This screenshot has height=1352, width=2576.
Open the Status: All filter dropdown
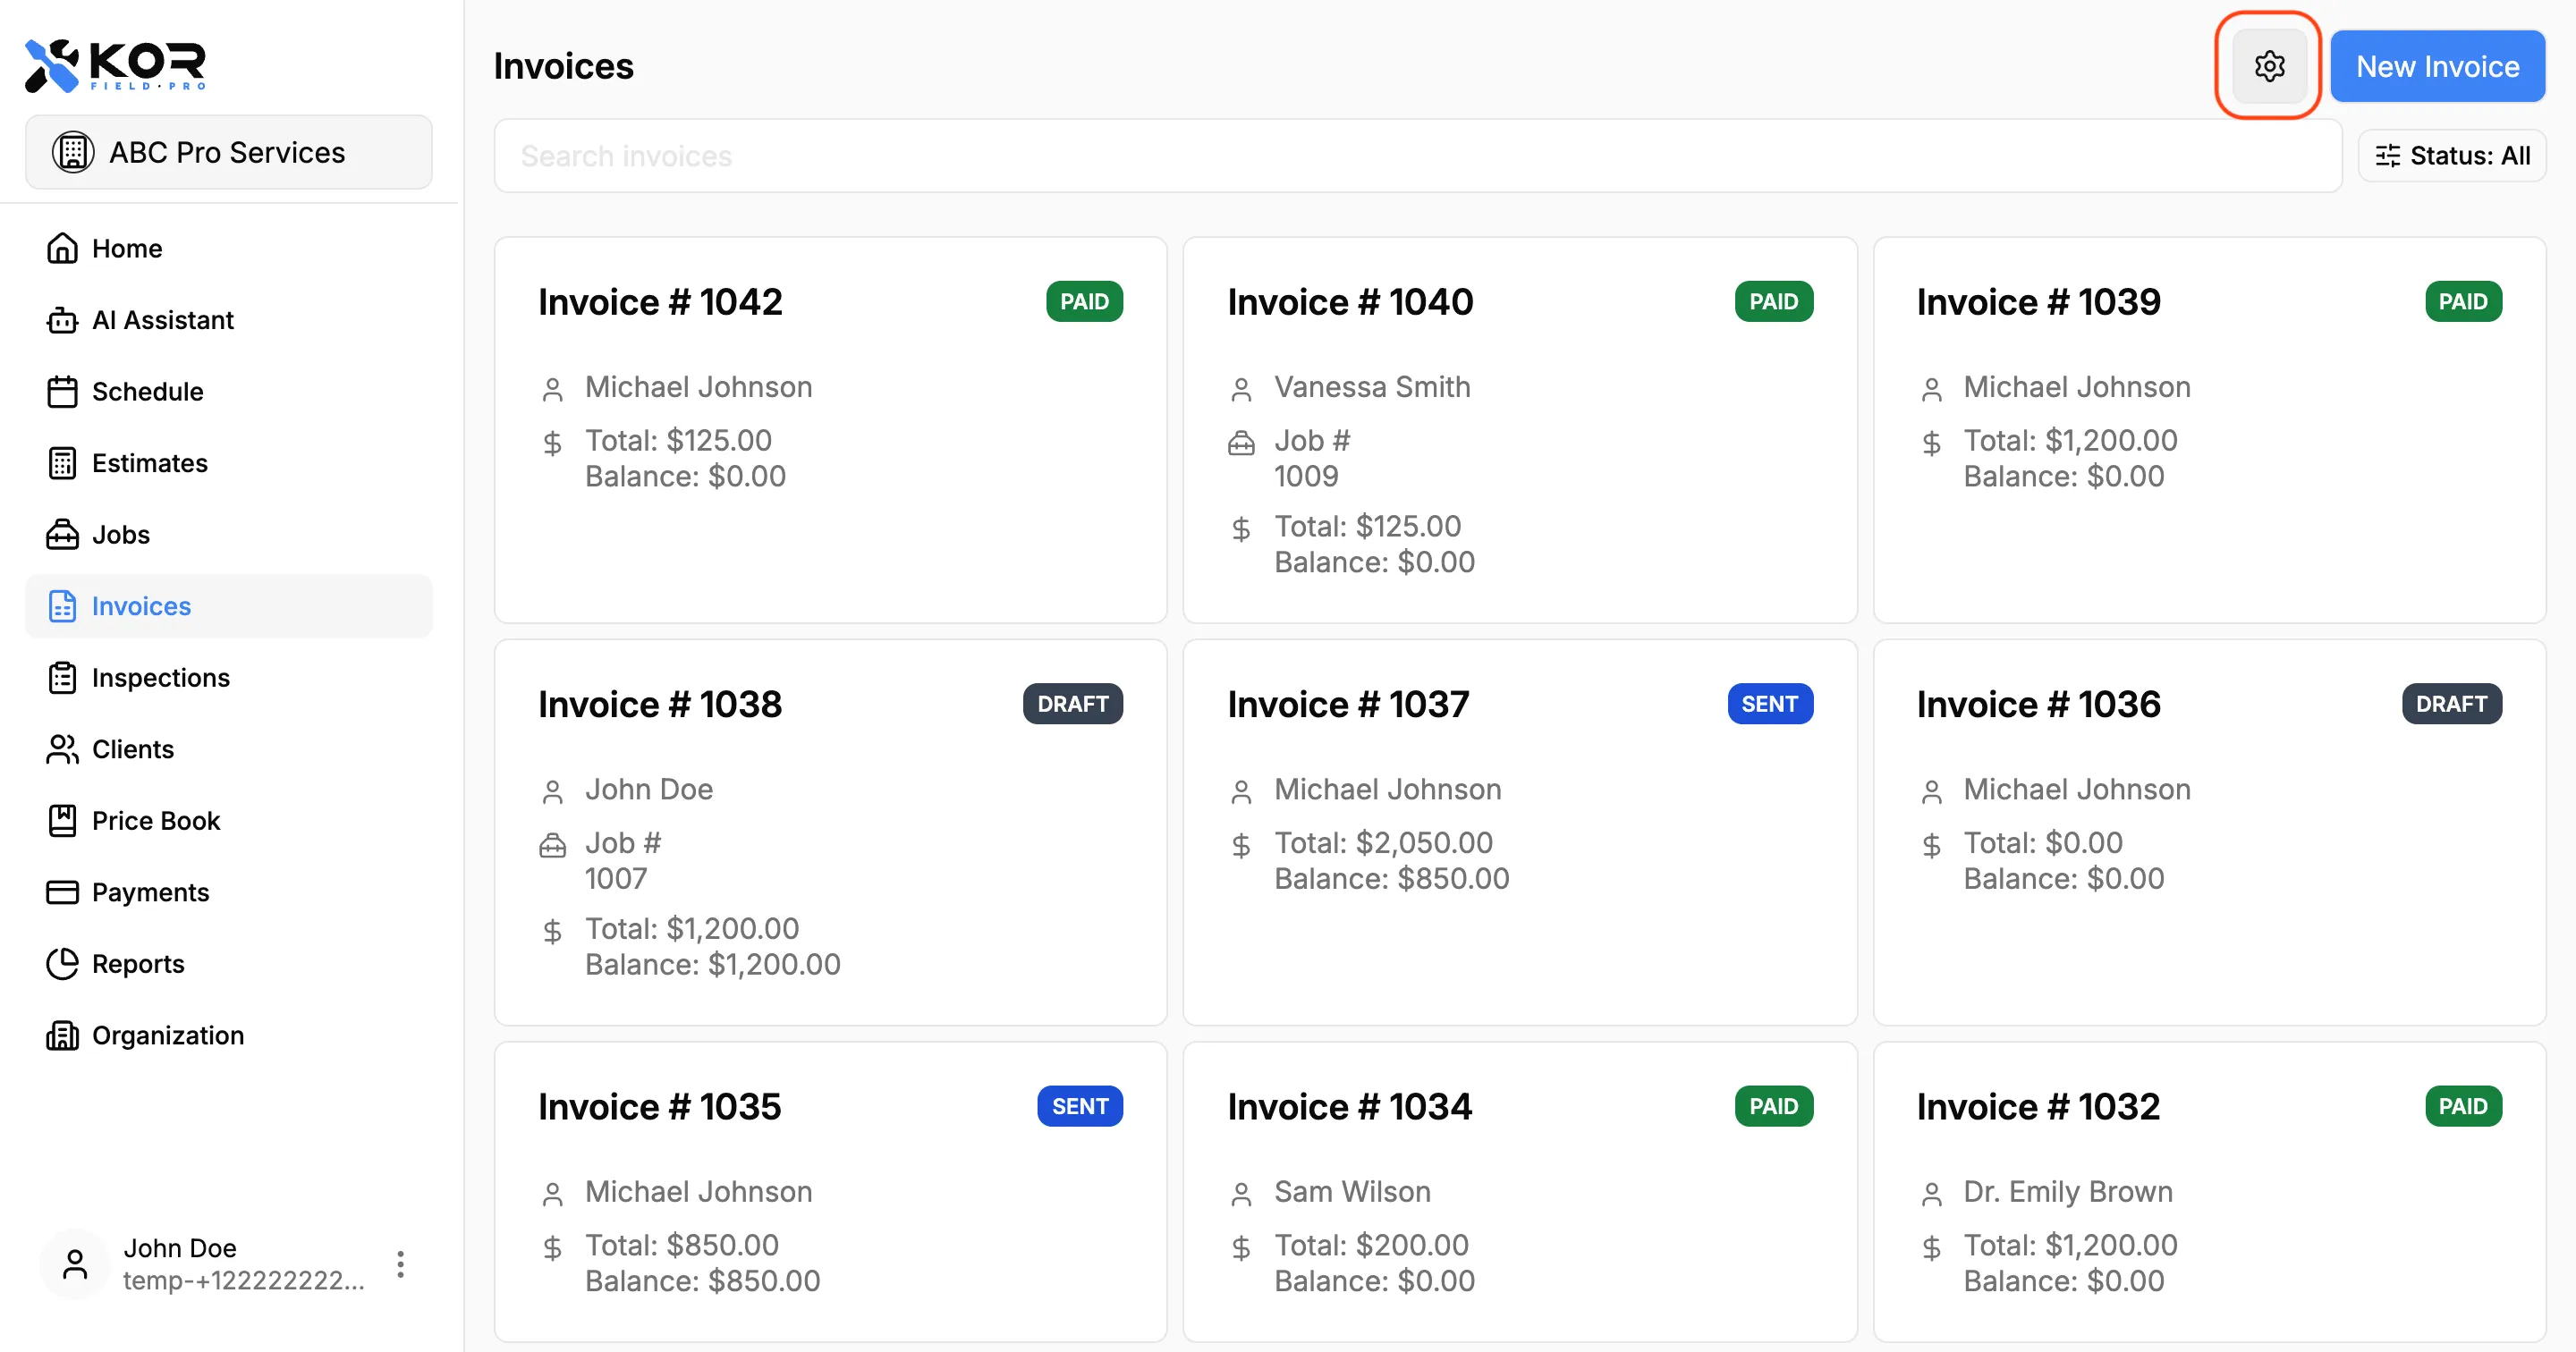pos(2451,155)
